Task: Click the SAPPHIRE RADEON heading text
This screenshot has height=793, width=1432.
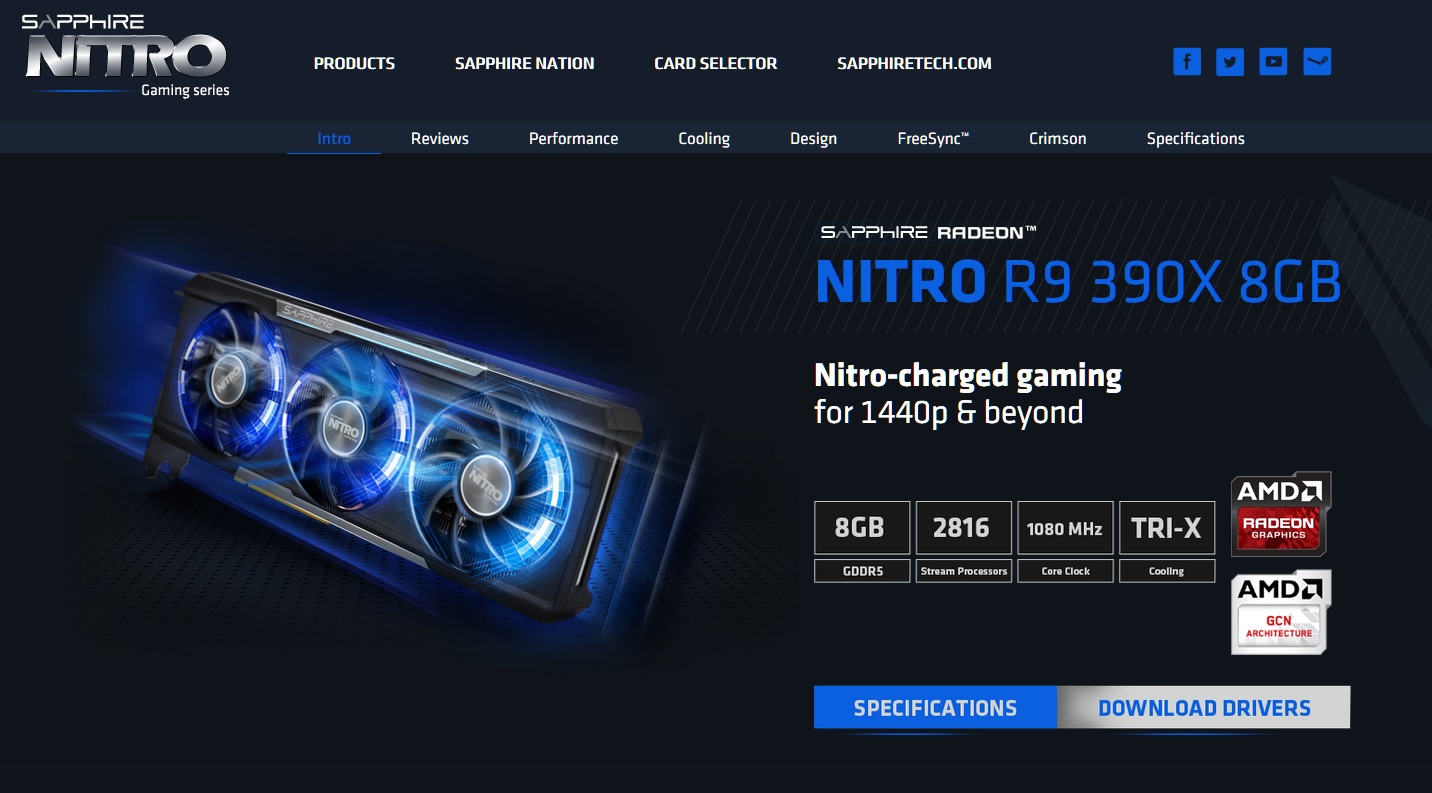Action: click(x=928, y=232)
